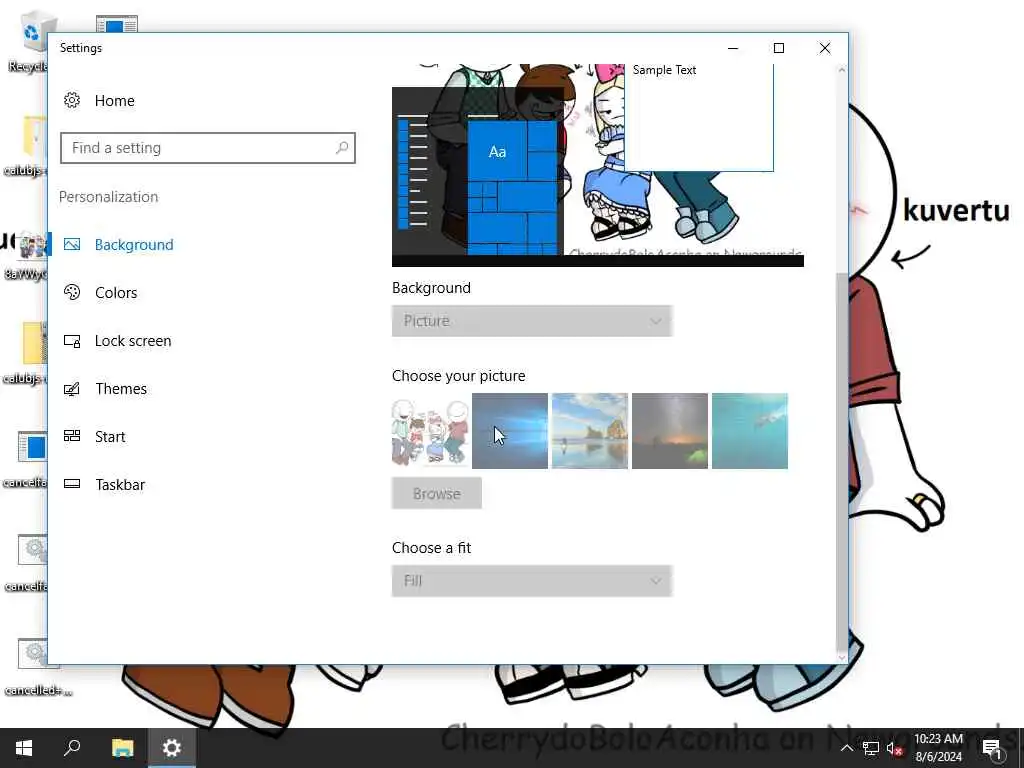Go to Lock screen settings
The height and width of the screenshot is (768, 1024).
pyautogui.click(x=133, y=341)
